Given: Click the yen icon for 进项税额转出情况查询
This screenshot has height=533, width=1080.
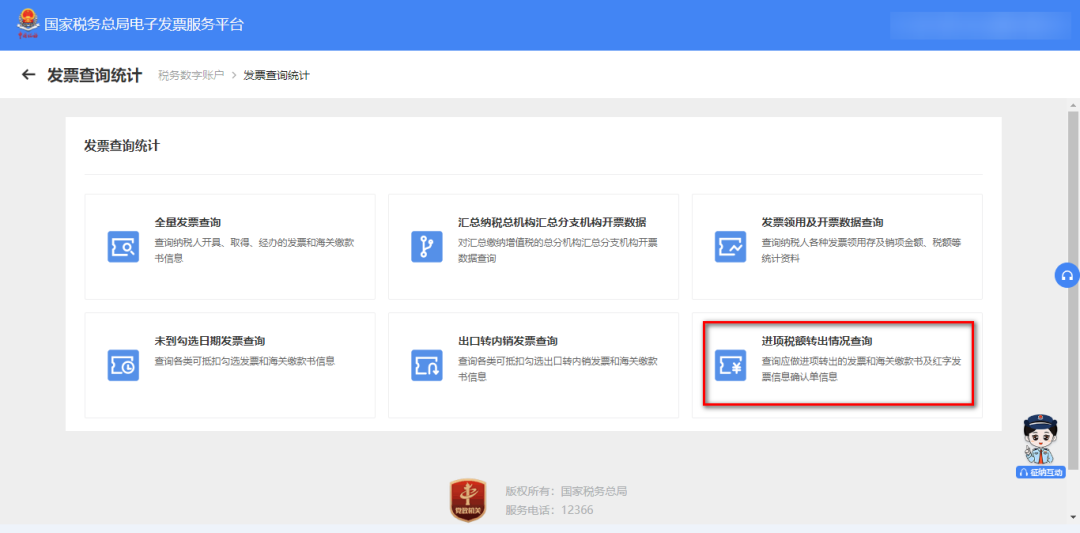Looking at the screenshot, I should click(730, 365).
